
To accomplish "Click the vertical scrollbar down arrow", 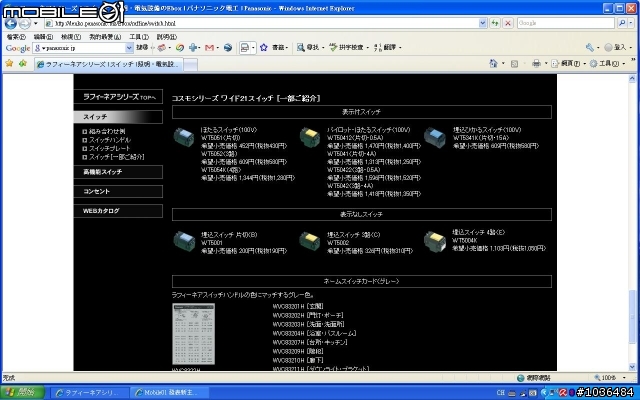I will pos(632,366).
